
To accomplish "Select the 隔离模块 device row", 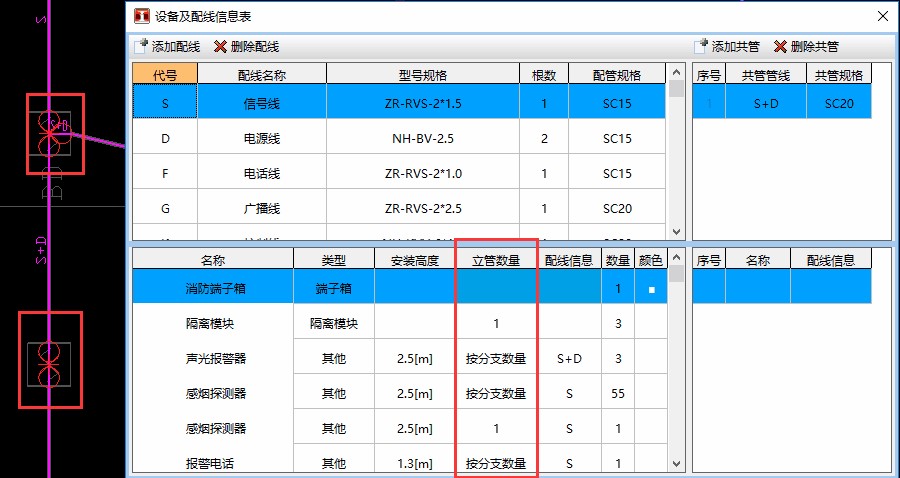I will 212,324.
